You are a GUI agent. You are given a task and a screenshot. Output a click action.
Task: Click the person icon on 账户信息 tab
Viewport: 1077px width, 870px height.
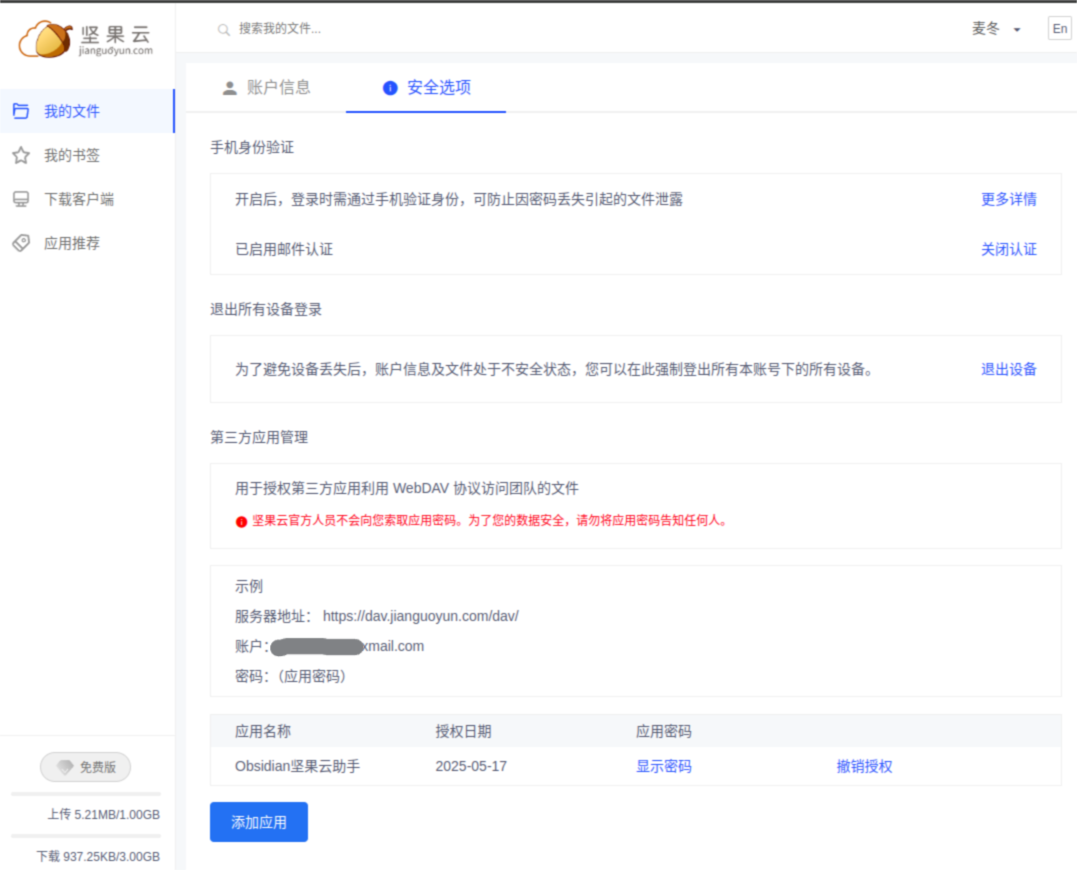pyautogui.click(x=229, y=88)
